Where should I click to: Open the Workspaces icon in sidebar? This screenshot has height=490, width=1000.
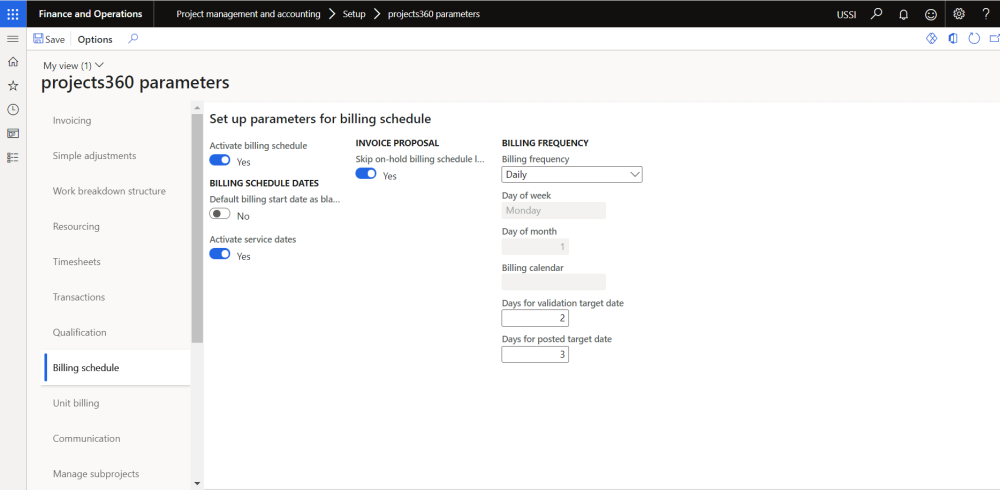pos(13,133)
